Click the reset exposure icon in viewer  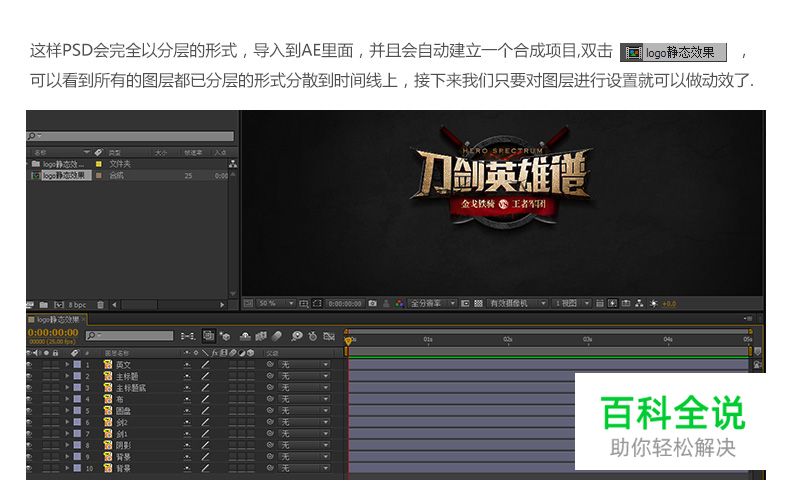(x=654, y=304)
